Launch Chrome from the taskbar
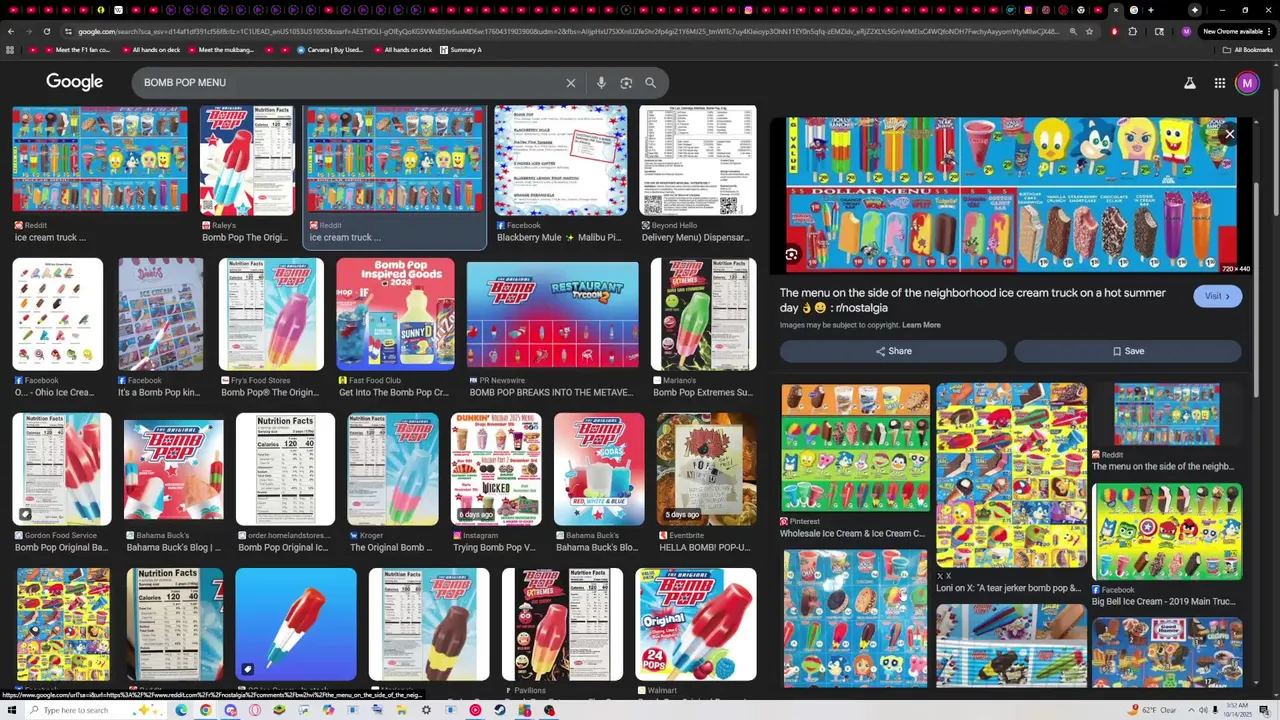1280x720 pixels. point(205,710)
